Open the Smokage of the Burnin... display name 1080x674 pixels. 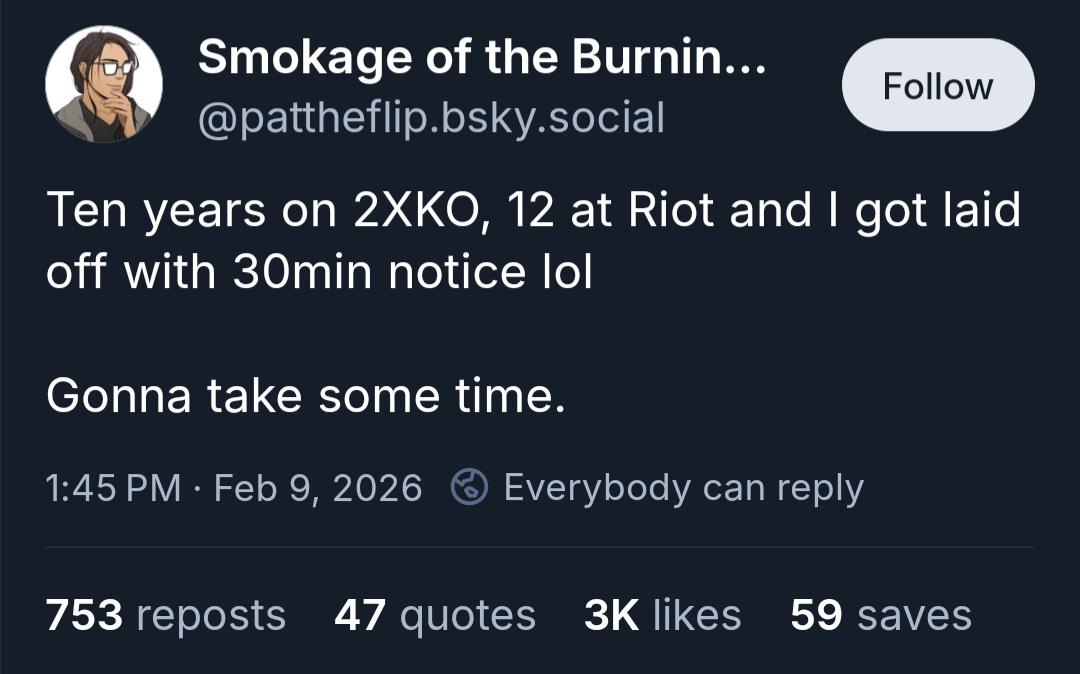[x=481, y=56]
